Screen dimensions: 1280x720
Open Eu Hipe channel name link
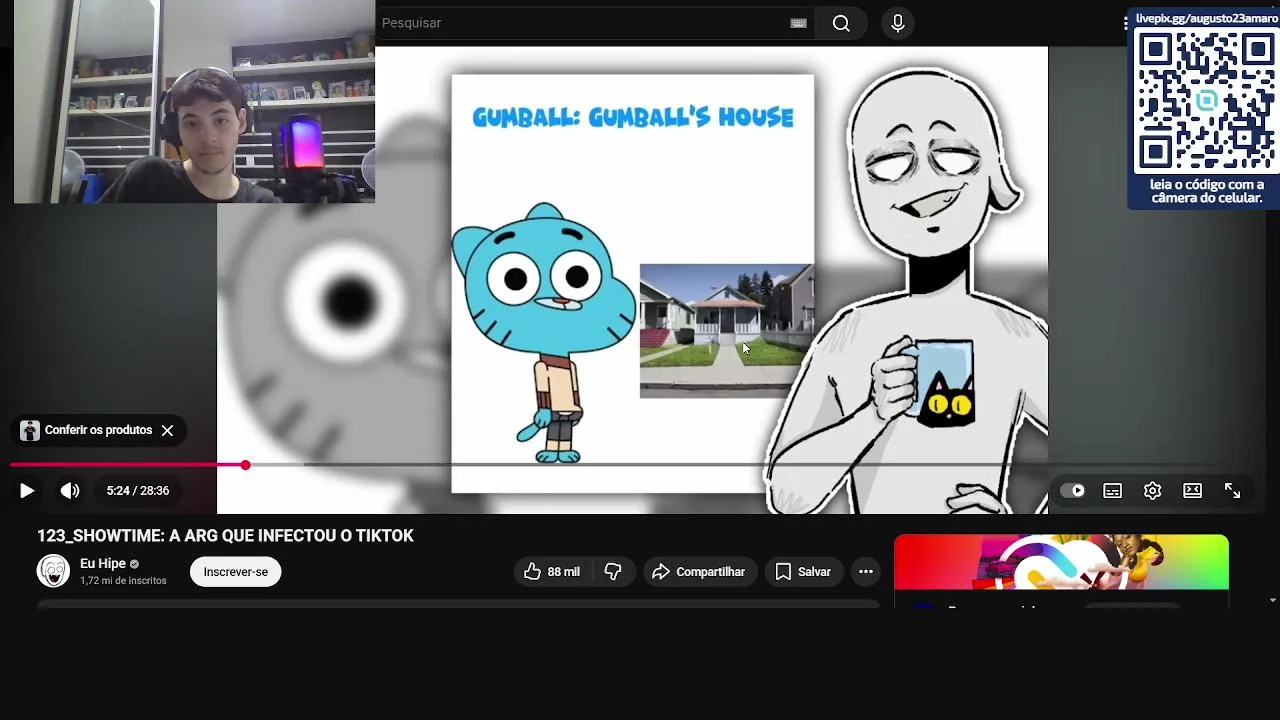pyautogui.click(x=103, y=564)
